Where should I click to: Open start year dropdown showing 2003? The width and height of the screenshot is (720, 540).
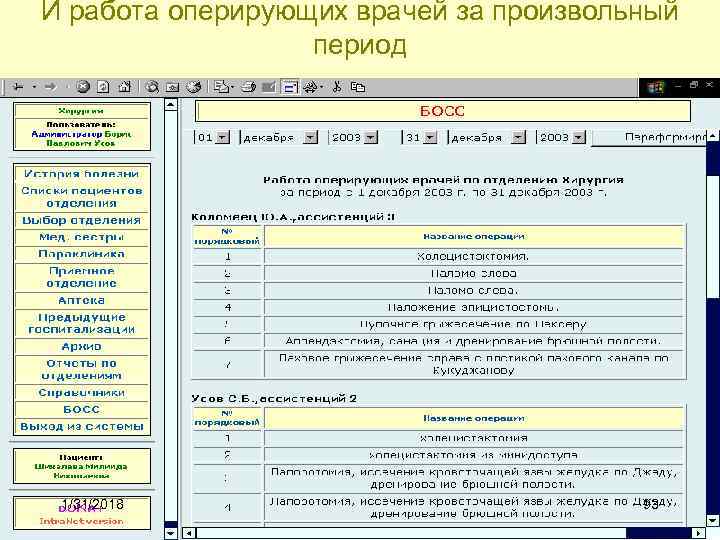(371, 137)
